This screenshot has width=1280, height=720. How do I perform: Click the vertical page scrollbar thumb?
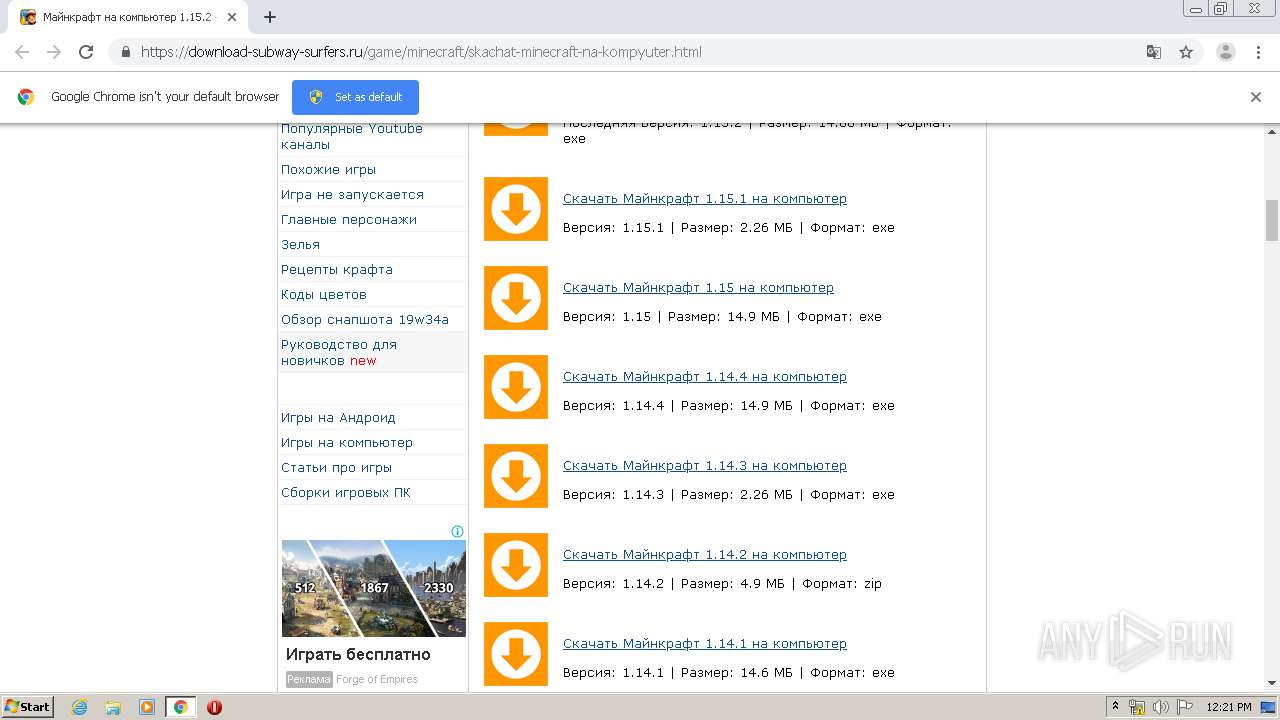(1272, 220)
